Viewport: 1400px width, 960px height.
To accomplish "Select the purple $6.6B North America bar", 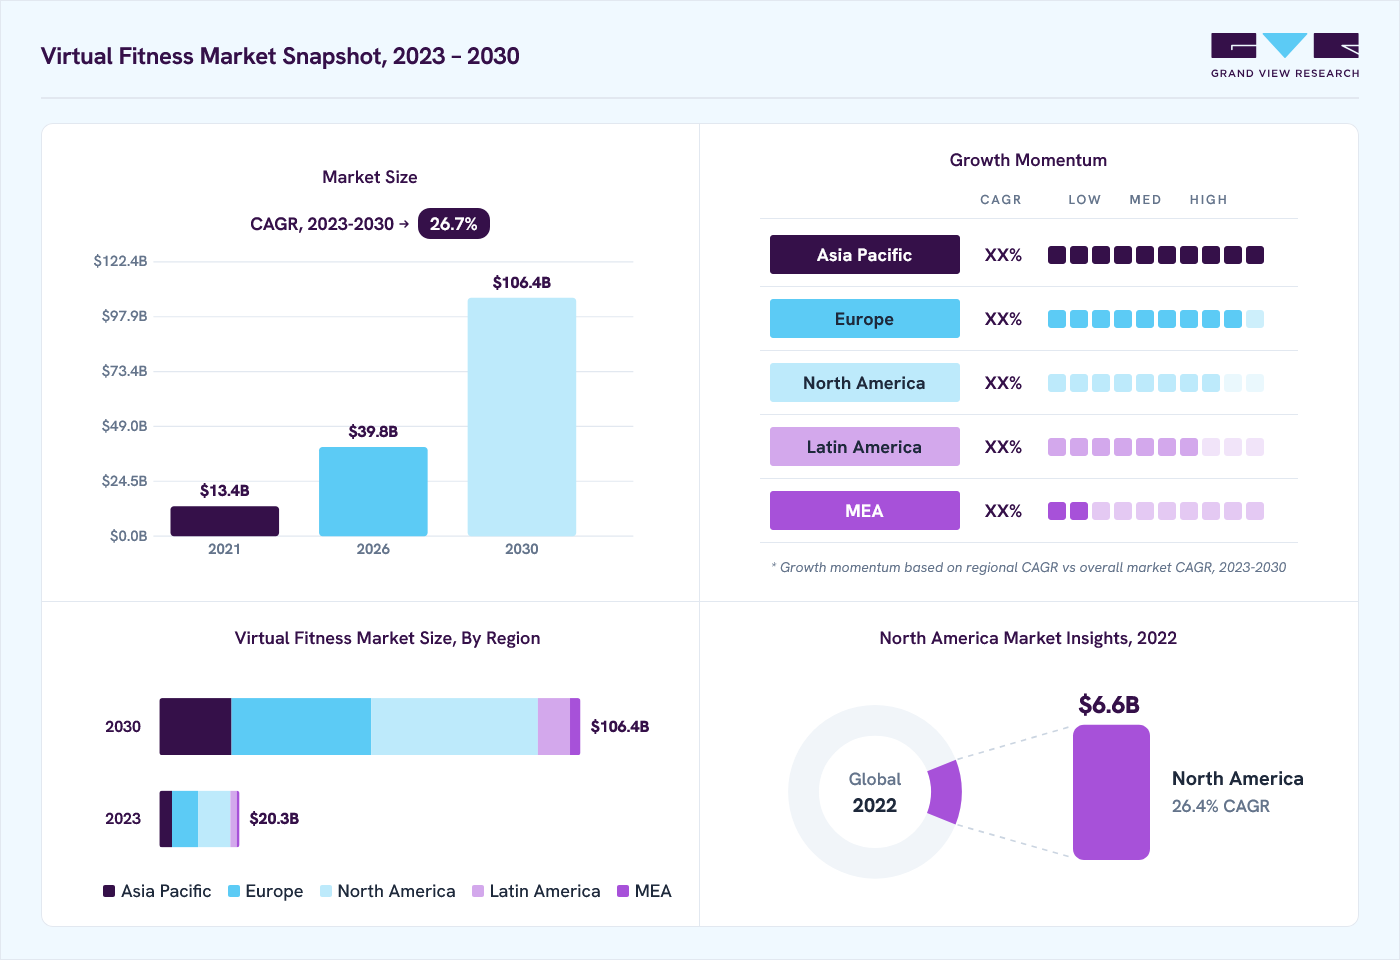I will tap(1111, 792).
